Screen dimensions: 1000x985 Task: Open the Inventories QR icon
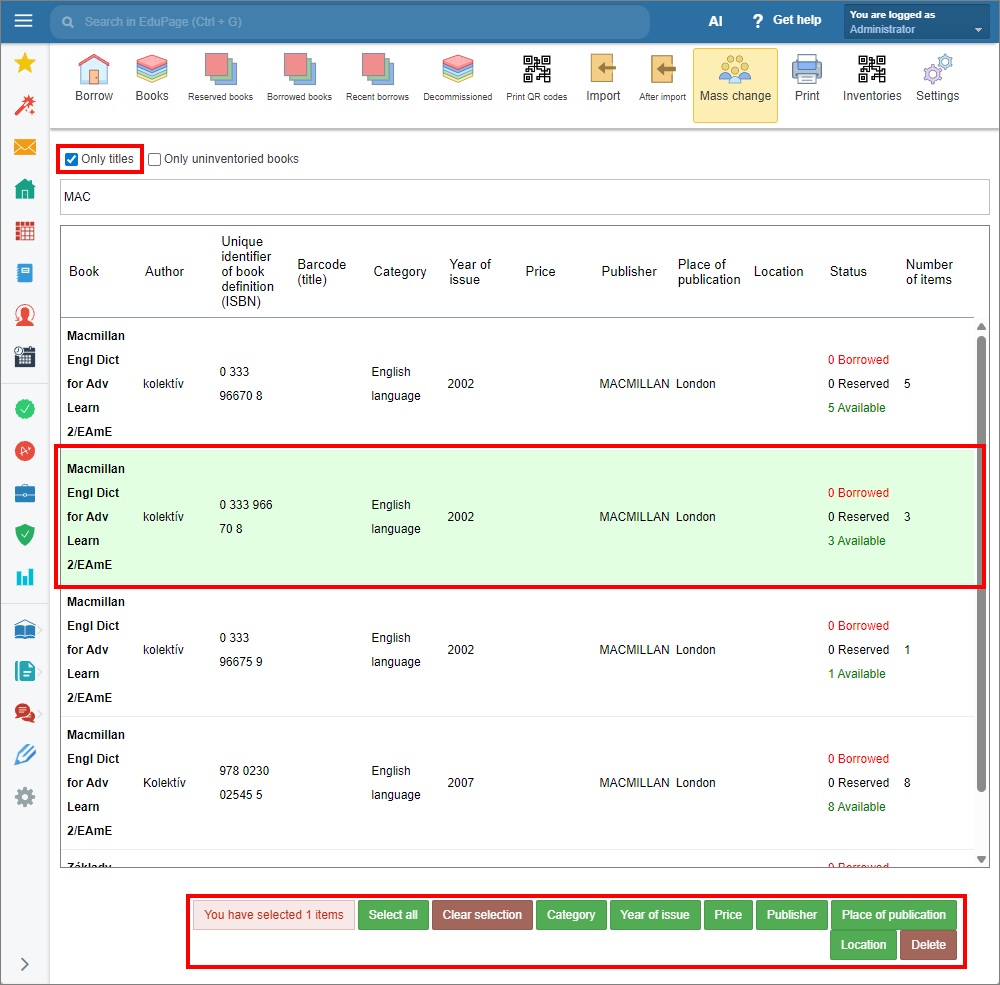pos(871,78)
